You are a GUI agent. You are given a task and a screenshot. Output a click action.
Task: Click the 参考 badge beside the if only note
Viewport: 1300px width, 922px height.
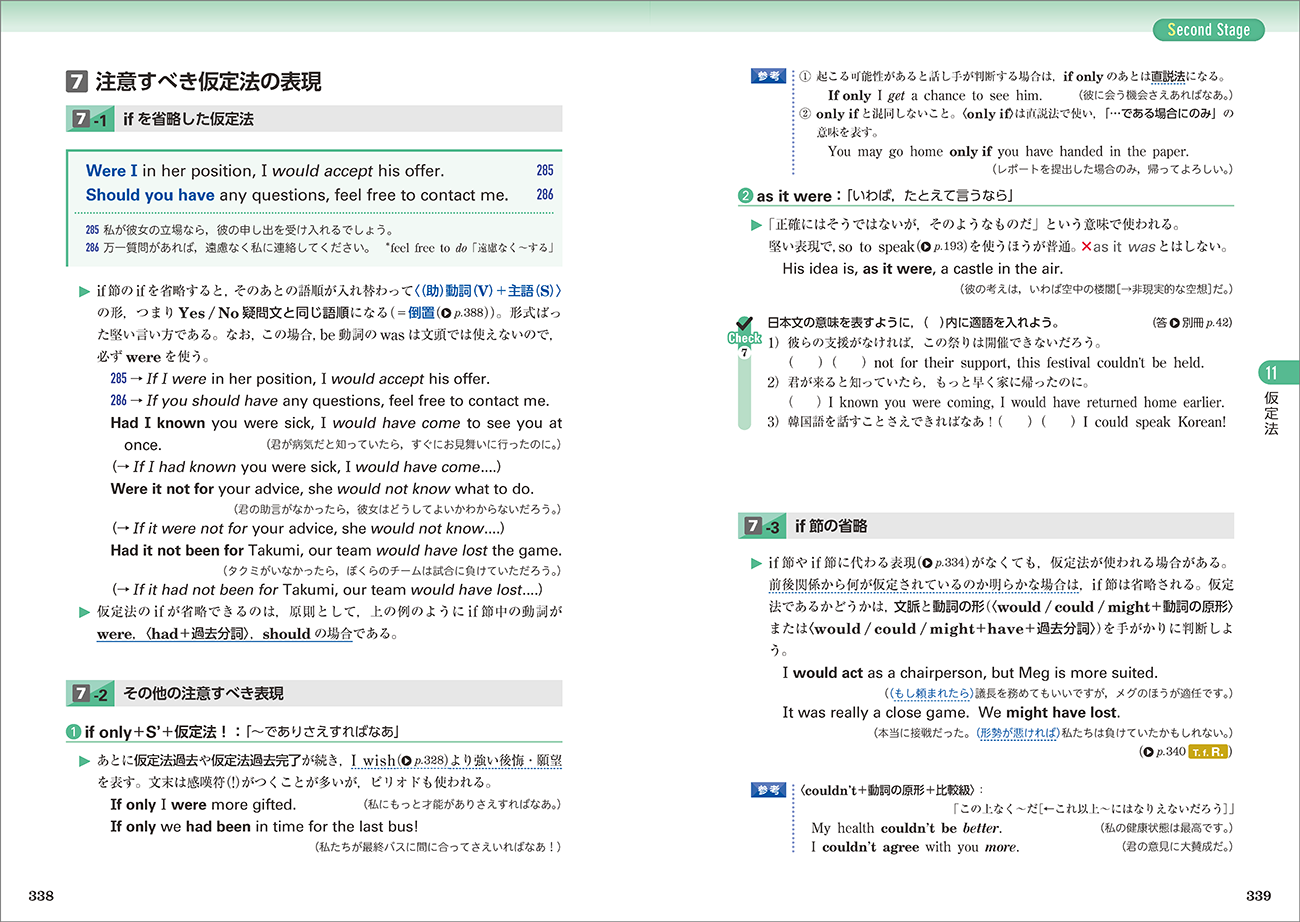click(x=767, y=76)
